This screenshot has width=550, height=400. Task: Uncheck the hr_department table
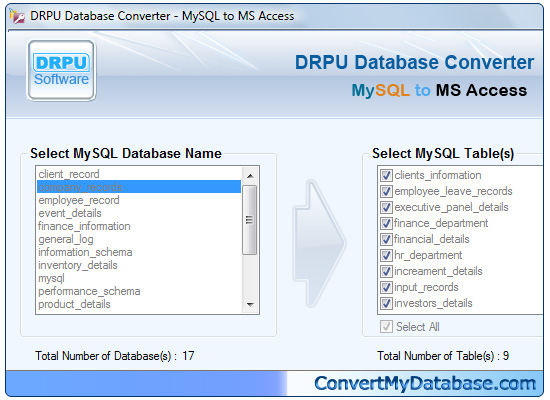[x=386, y=255]
